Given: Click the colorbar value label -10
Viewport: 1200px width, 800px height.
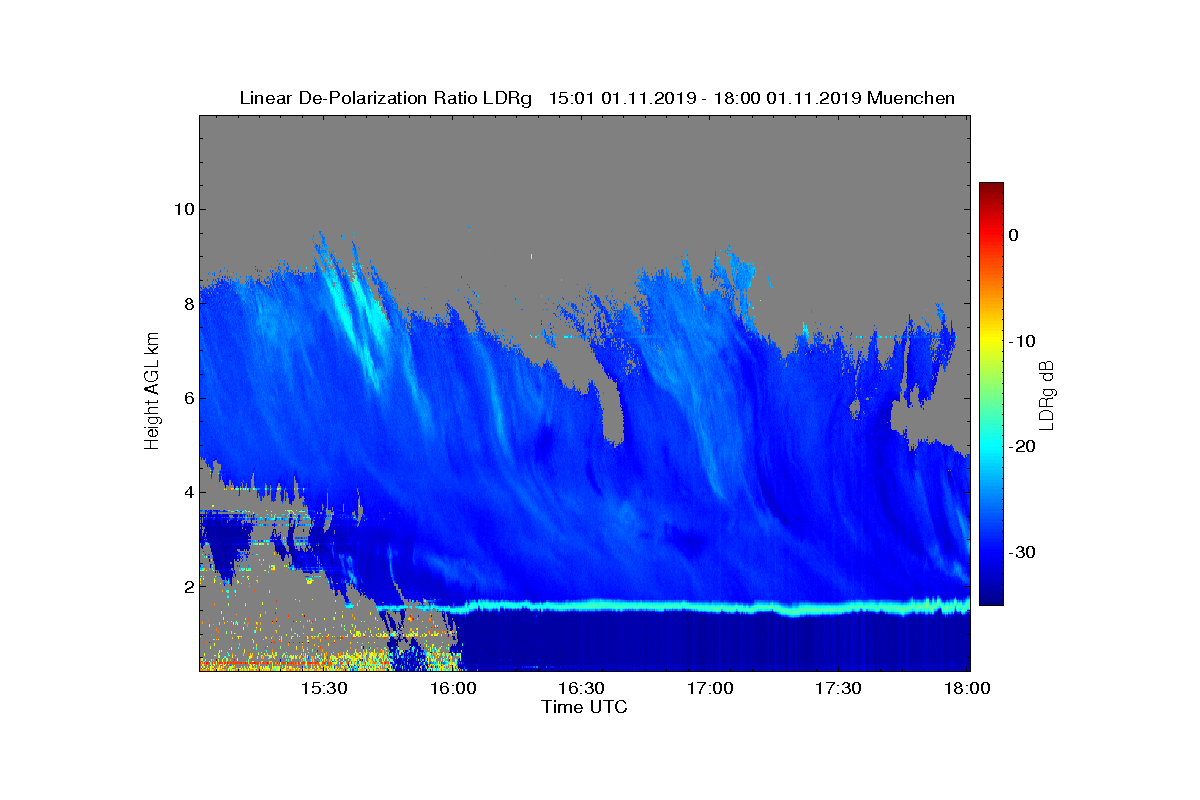Looking at the screenshot, I should coord(1021,341).
